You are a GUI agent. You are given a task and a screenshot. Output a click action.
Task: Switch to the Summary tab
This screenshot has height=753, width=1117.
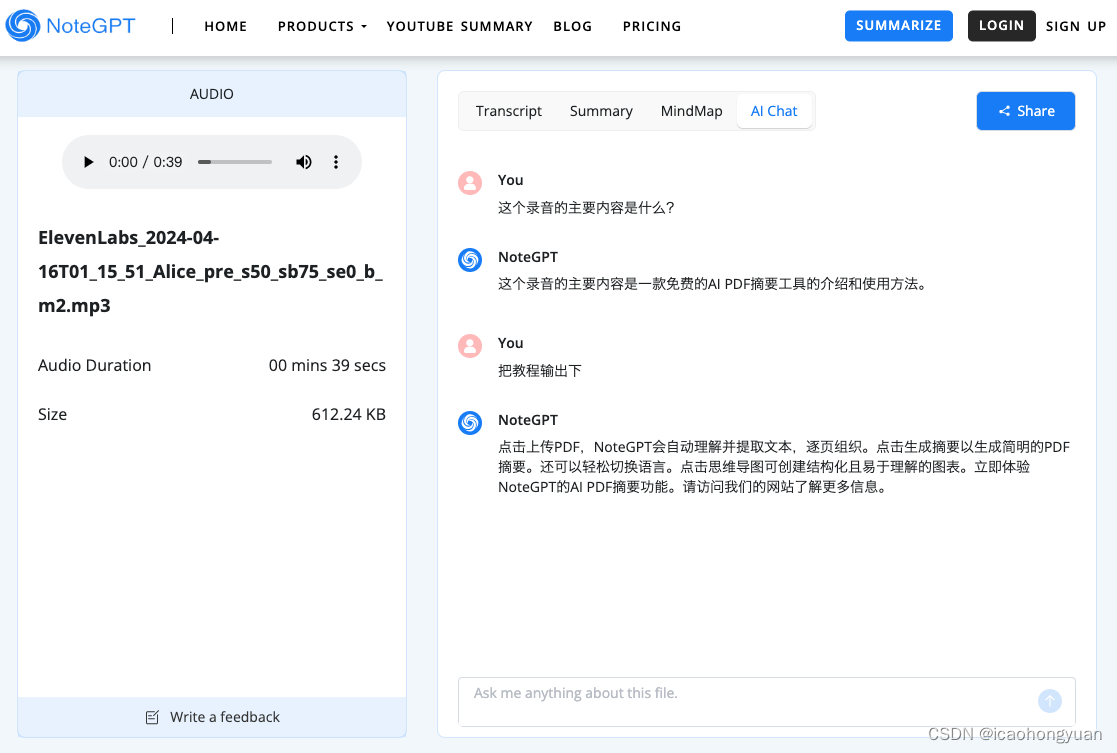(601, 111)
